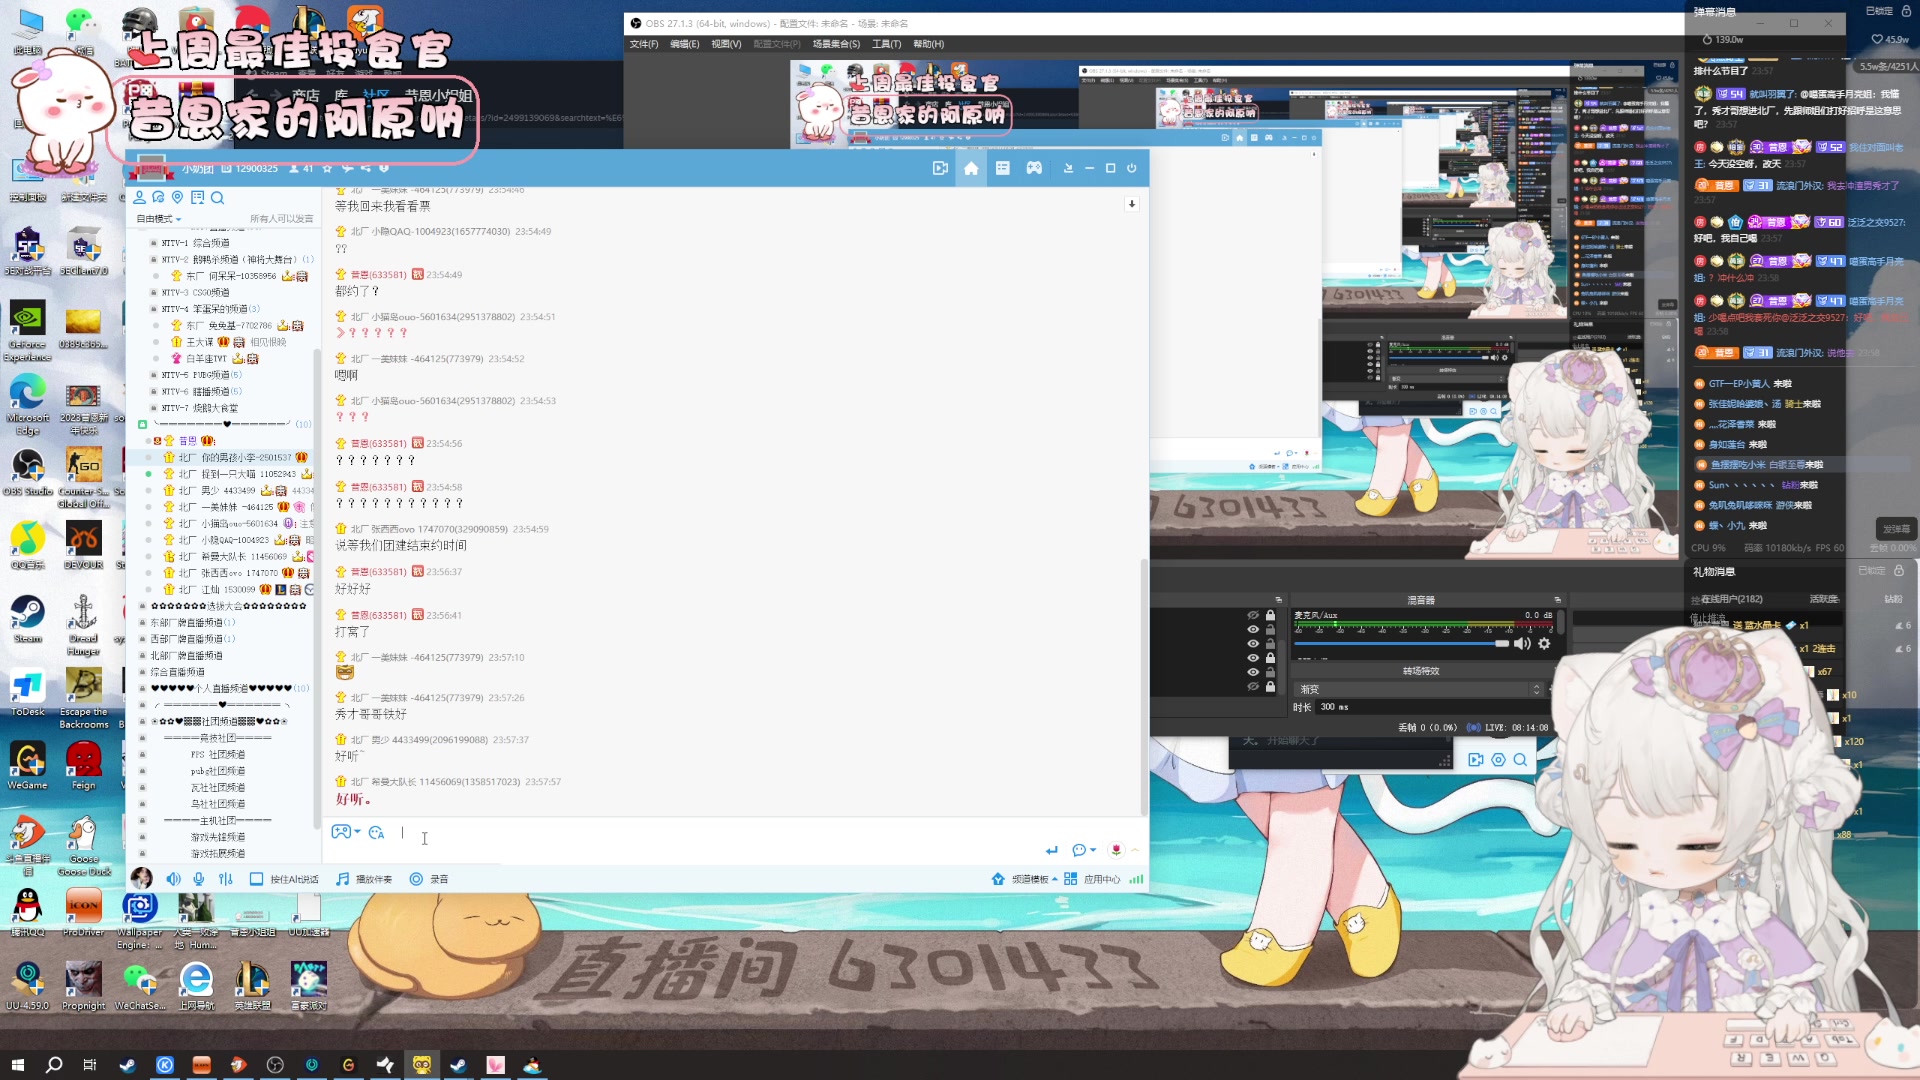Open the game controller tab icon
This screenshot has width=1920, height=1080.
tap(1034, 169)
